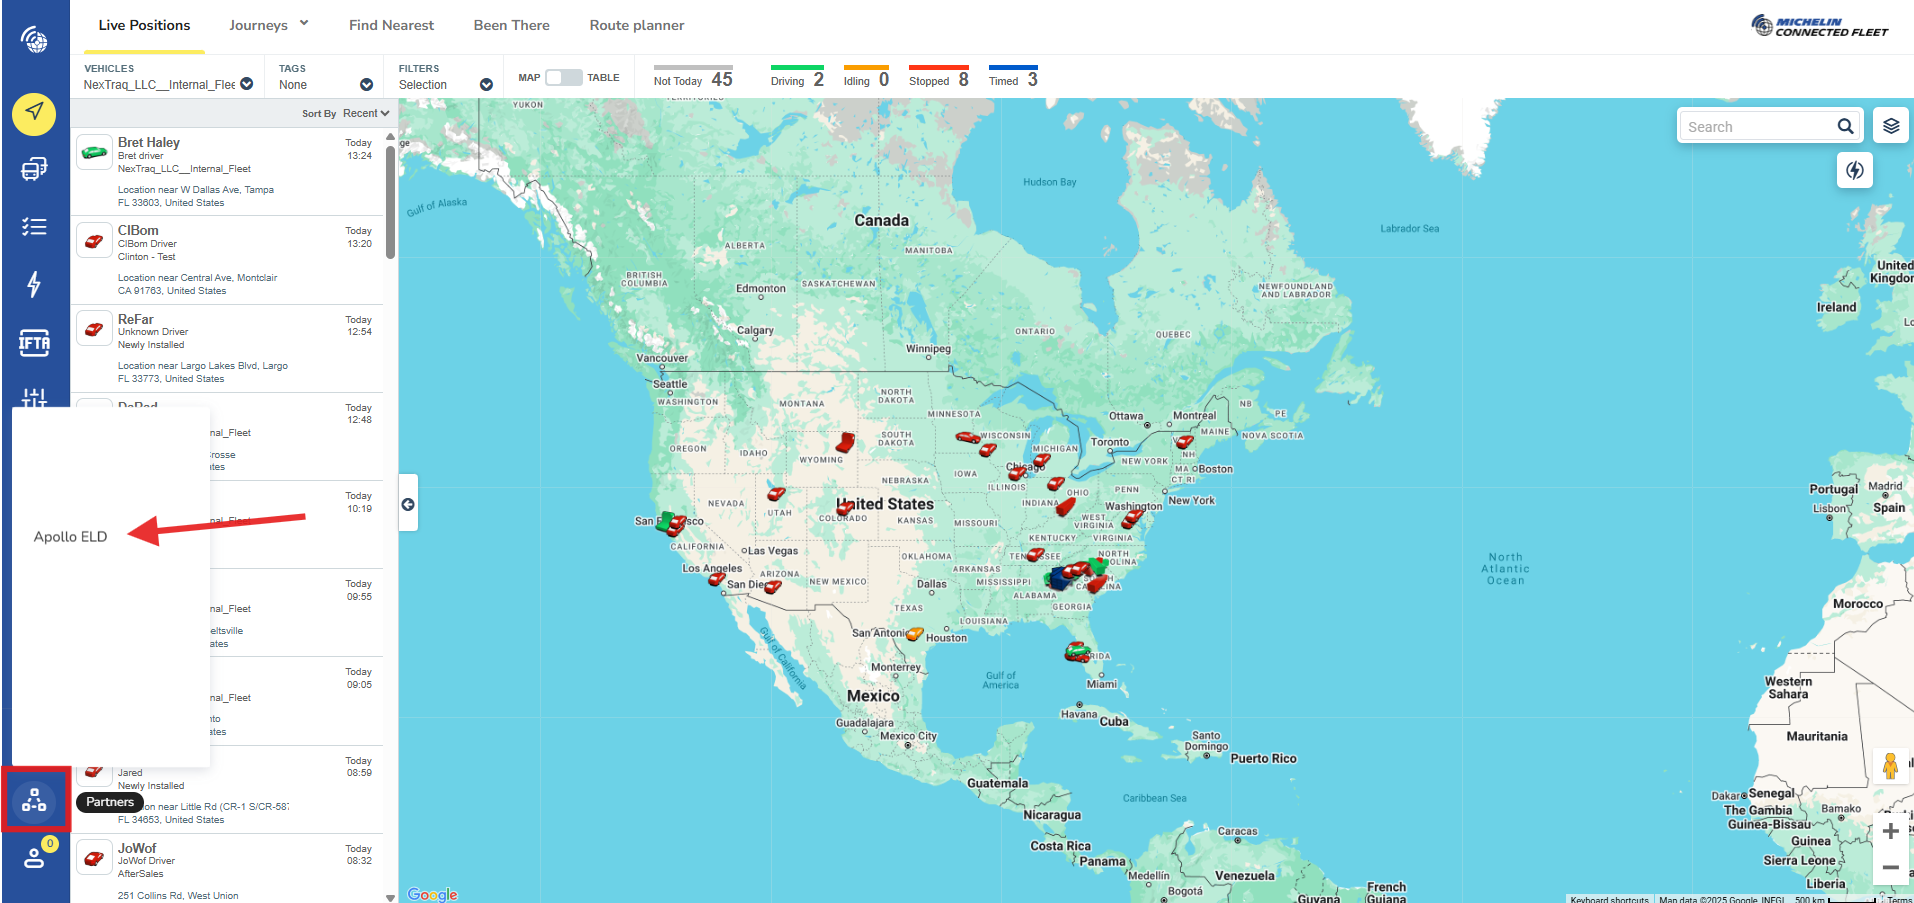The height and width of the screenshot is (903, 1914).
Task: Click Bret Haley's green car icon
Action: point(94,153)
